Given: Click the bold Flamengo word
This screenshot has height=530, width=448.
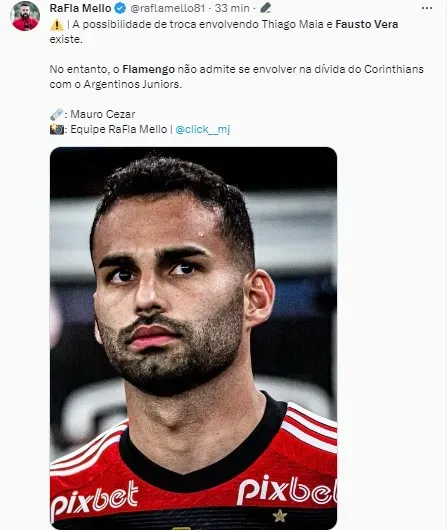Looking at the screenshot, I should pyautogui.click(x=148, y=69).
